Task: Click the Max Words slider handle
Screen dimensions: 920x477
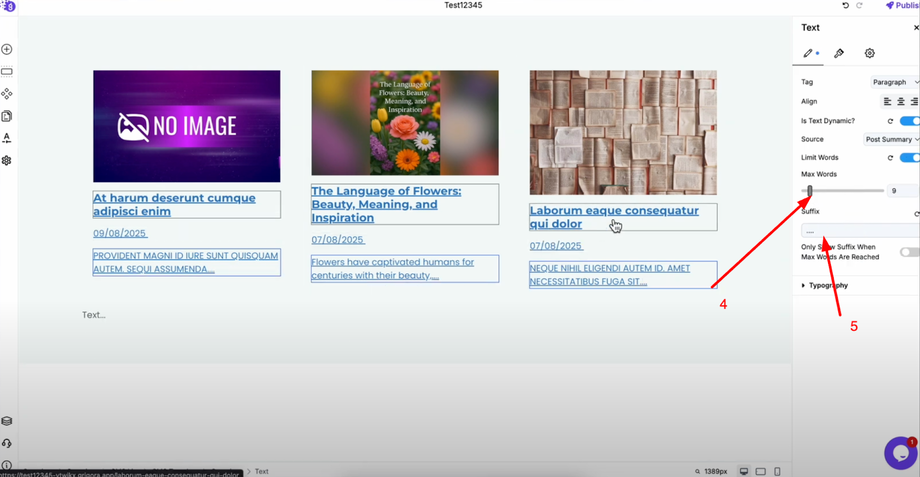Action: [x=810, y=191]
